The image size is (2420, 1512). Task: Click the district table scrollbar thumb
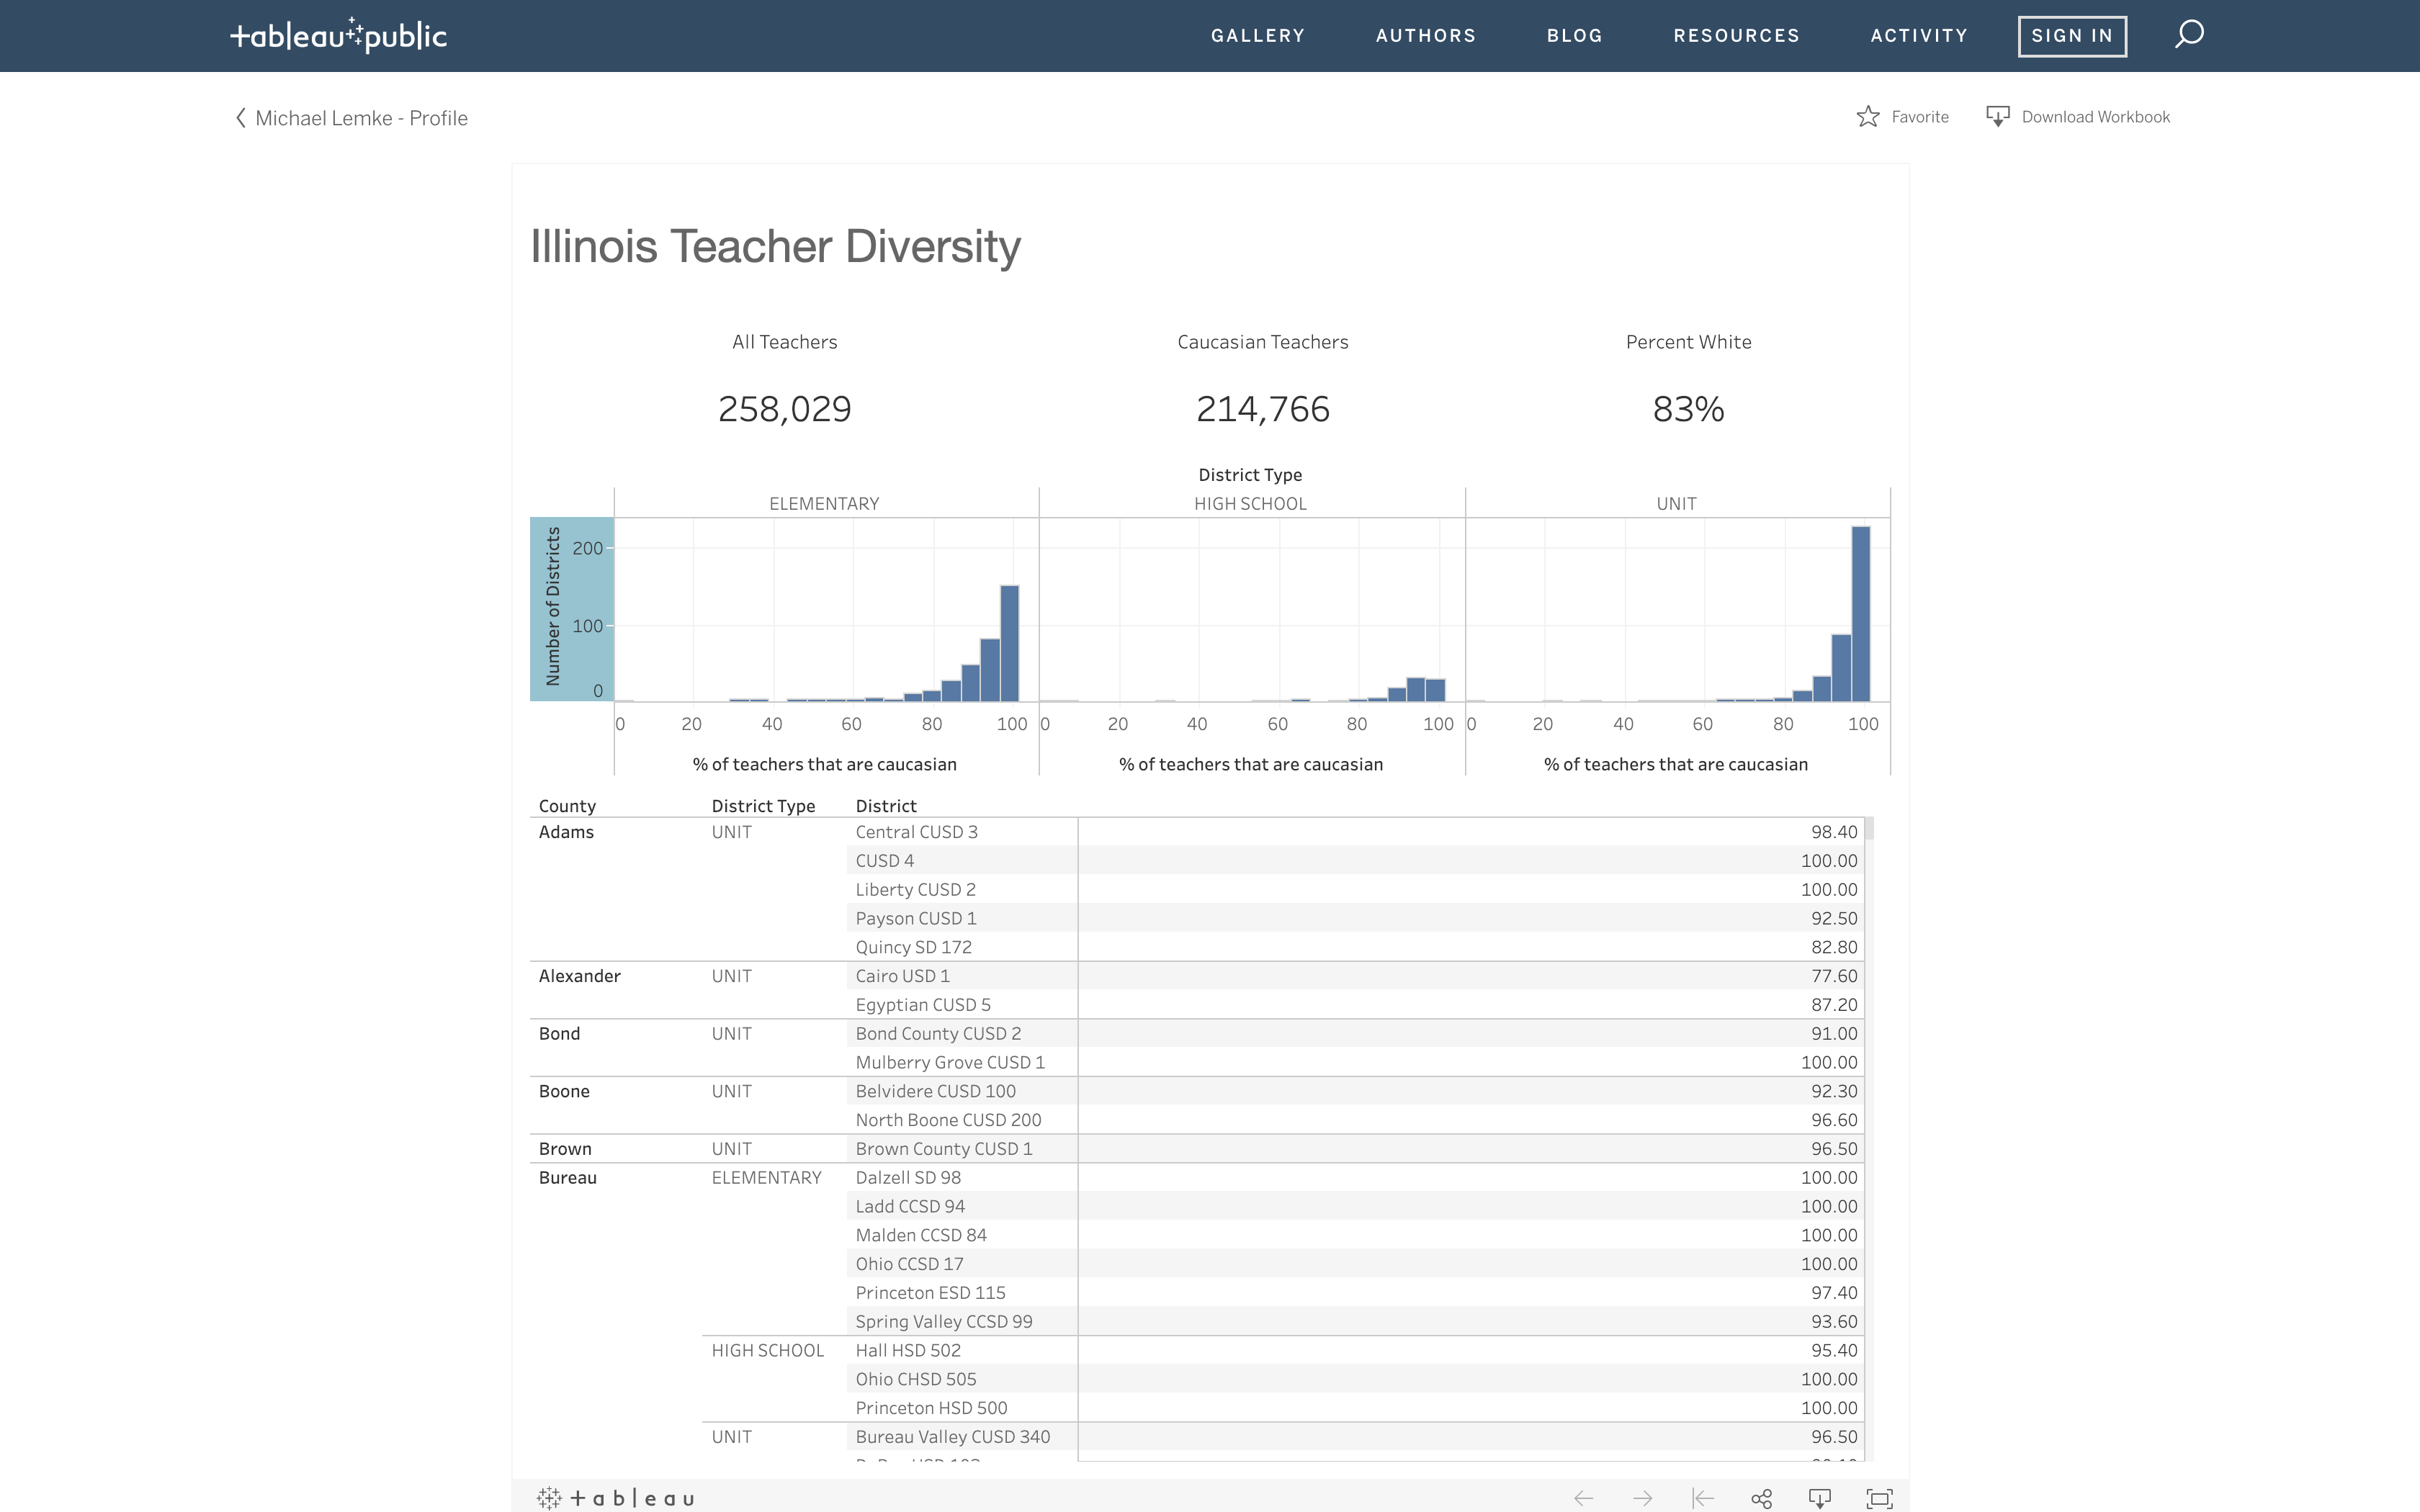1869,828
